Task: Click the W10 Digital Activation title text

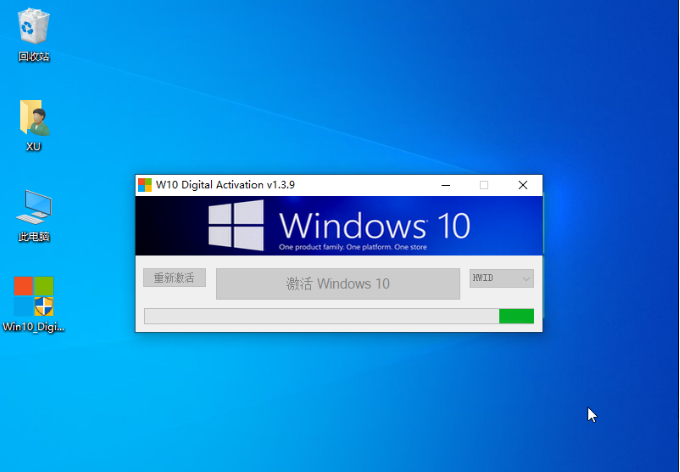Action: pos(225,185)
